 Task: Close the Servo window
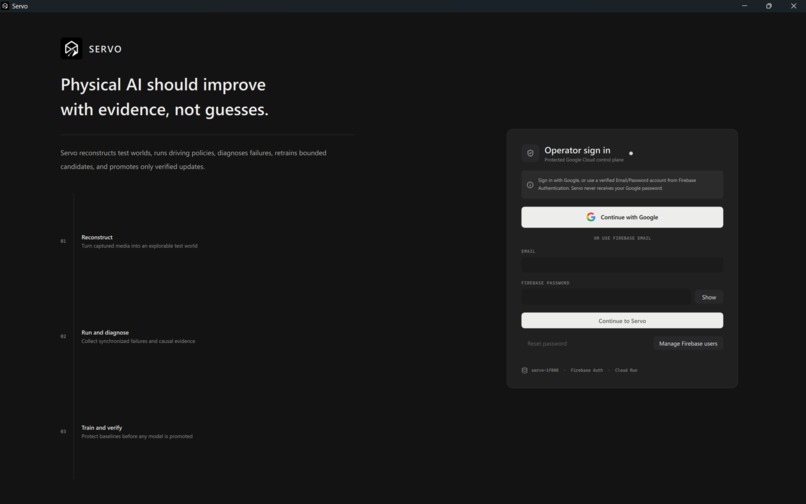click(x=793, y=6)
